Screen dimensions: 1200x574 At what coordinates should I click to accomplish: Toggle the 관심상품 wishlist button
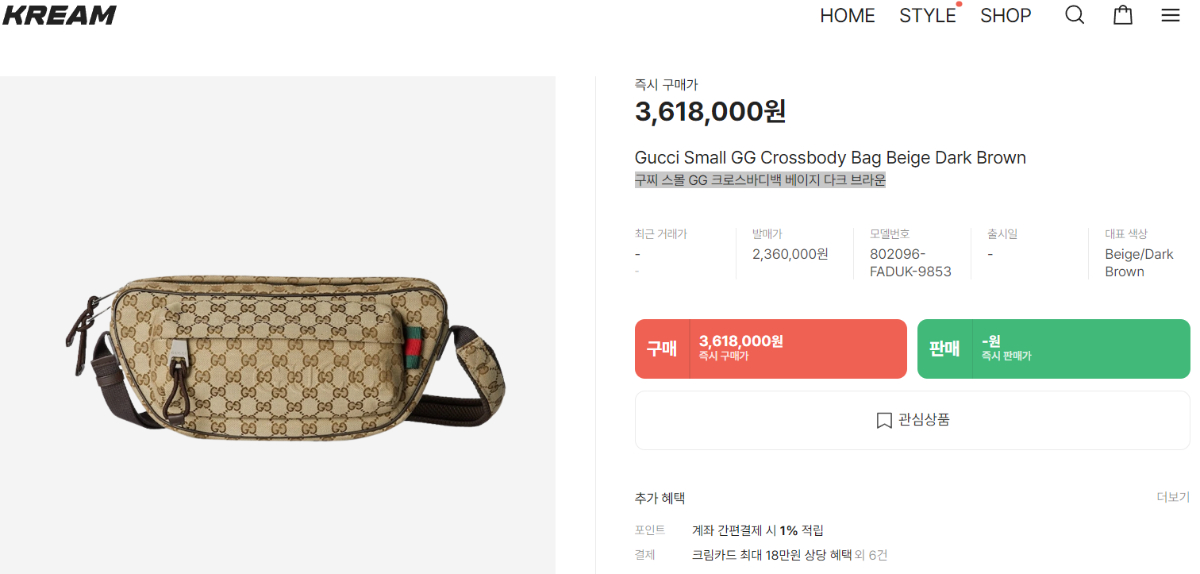click(x=912, y=420)
